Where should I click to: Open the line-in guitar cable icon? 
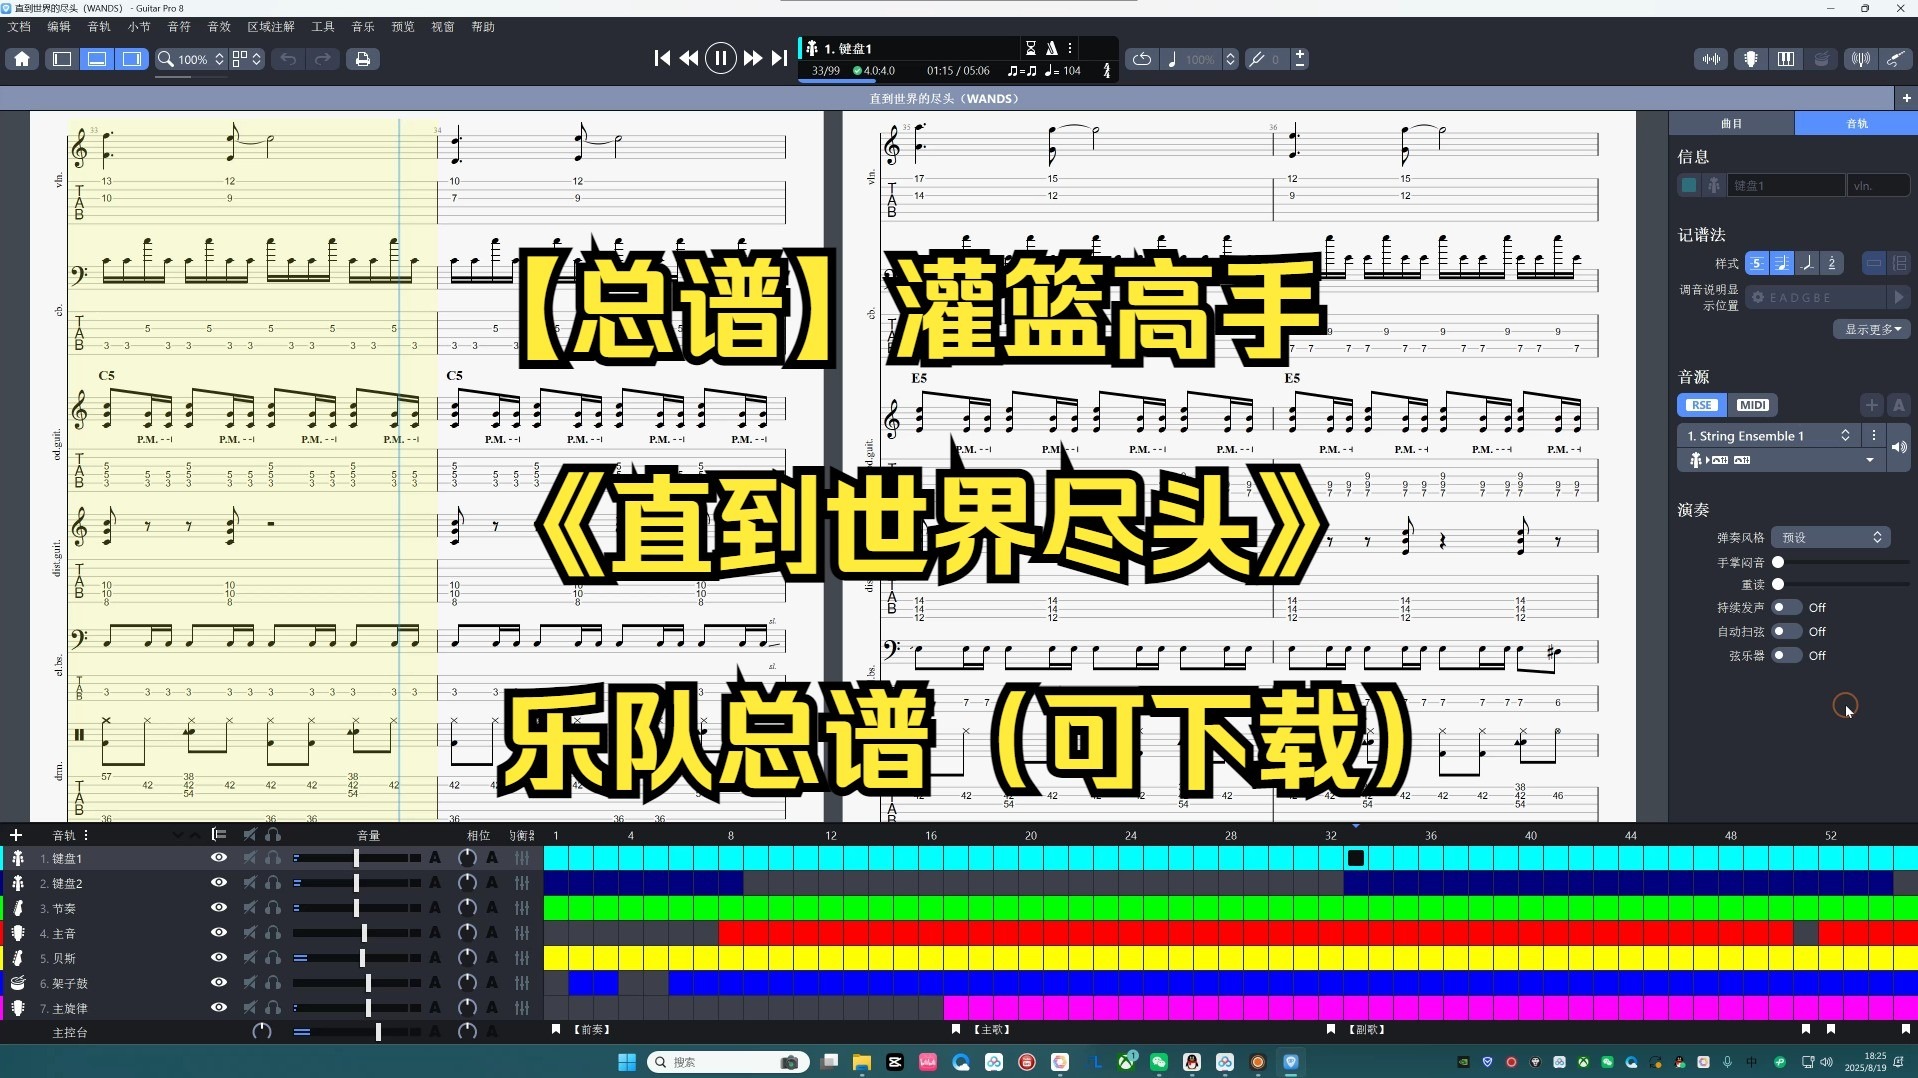click(x=1895, y=59)
